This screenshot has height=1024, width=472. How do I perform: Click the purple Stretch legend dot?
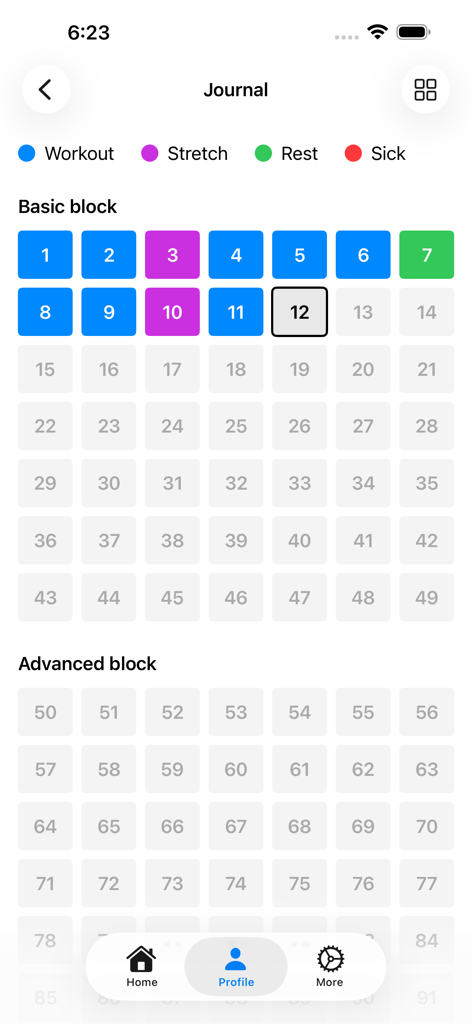149,153
